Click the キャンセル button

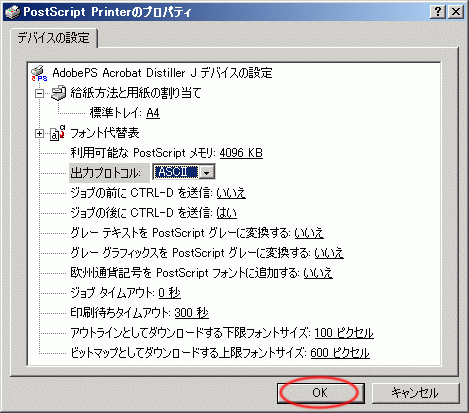(x=415, y=393)
